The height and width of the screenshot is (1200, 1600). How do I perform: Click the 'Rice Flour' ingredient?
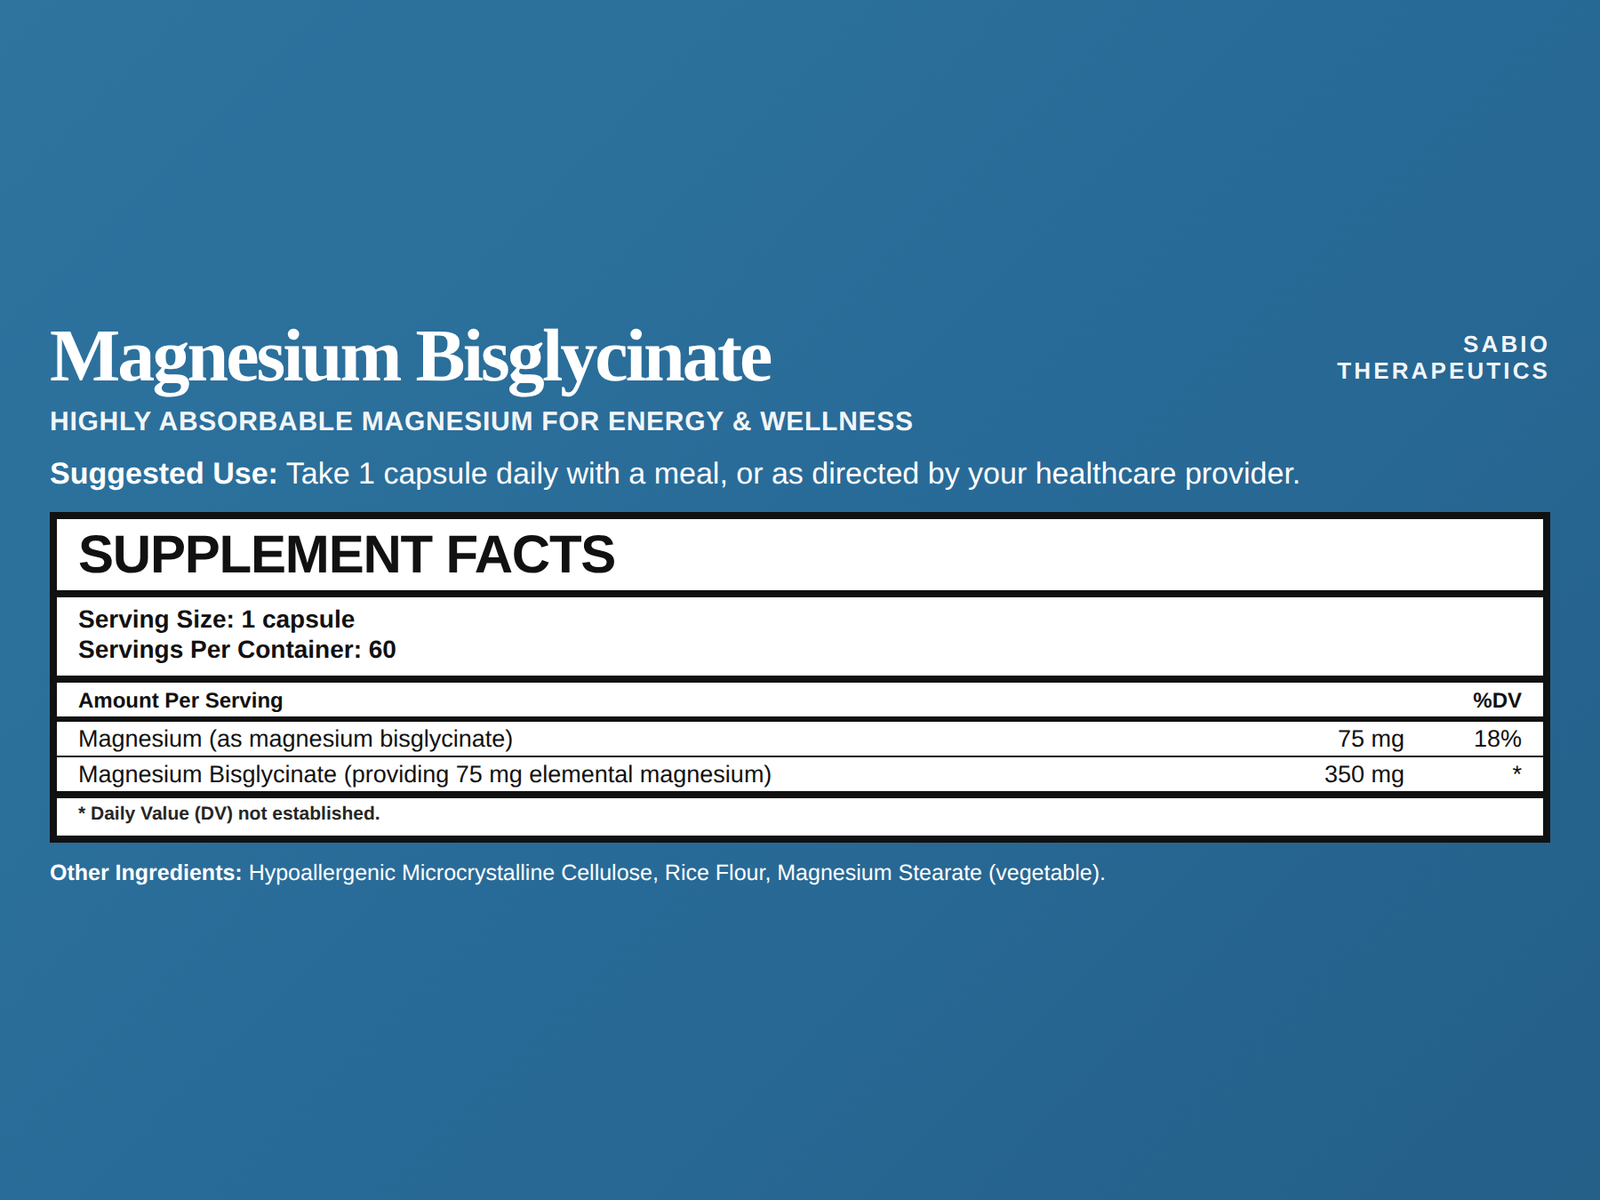(x=716, y=873)
